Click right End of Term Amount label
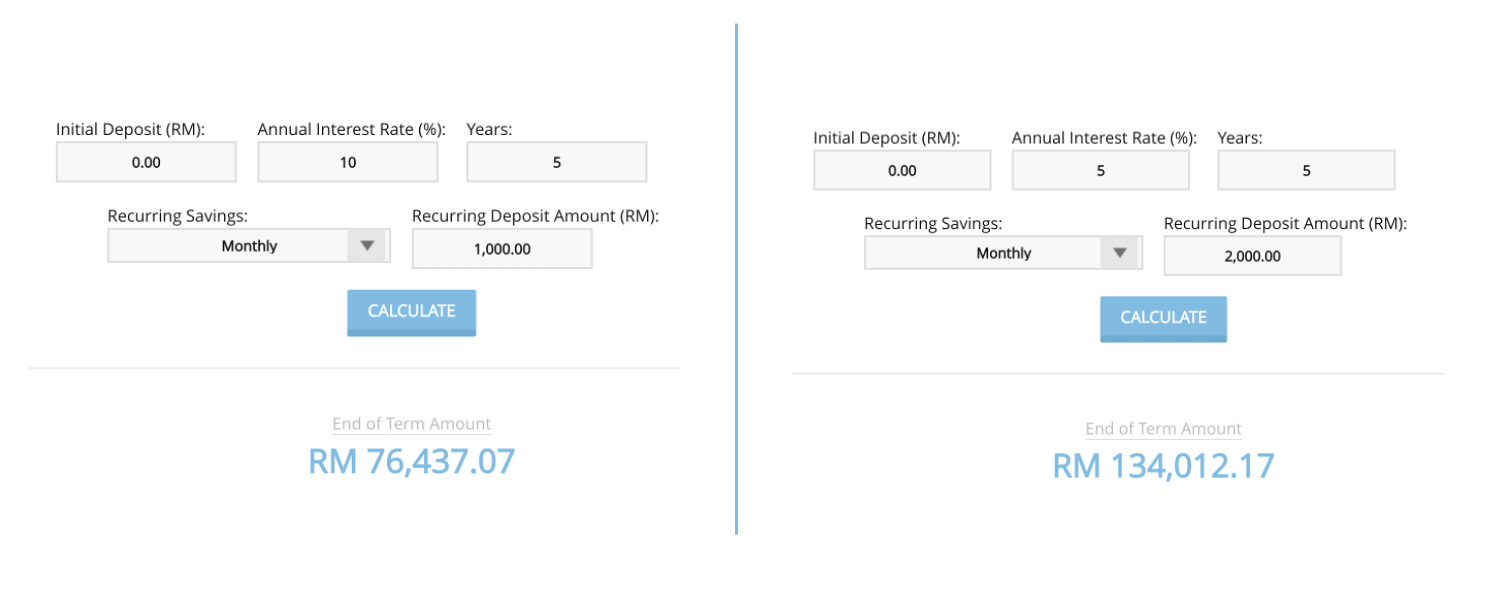This screenshot has height=590, width=1494. [x=1164, y=429]
